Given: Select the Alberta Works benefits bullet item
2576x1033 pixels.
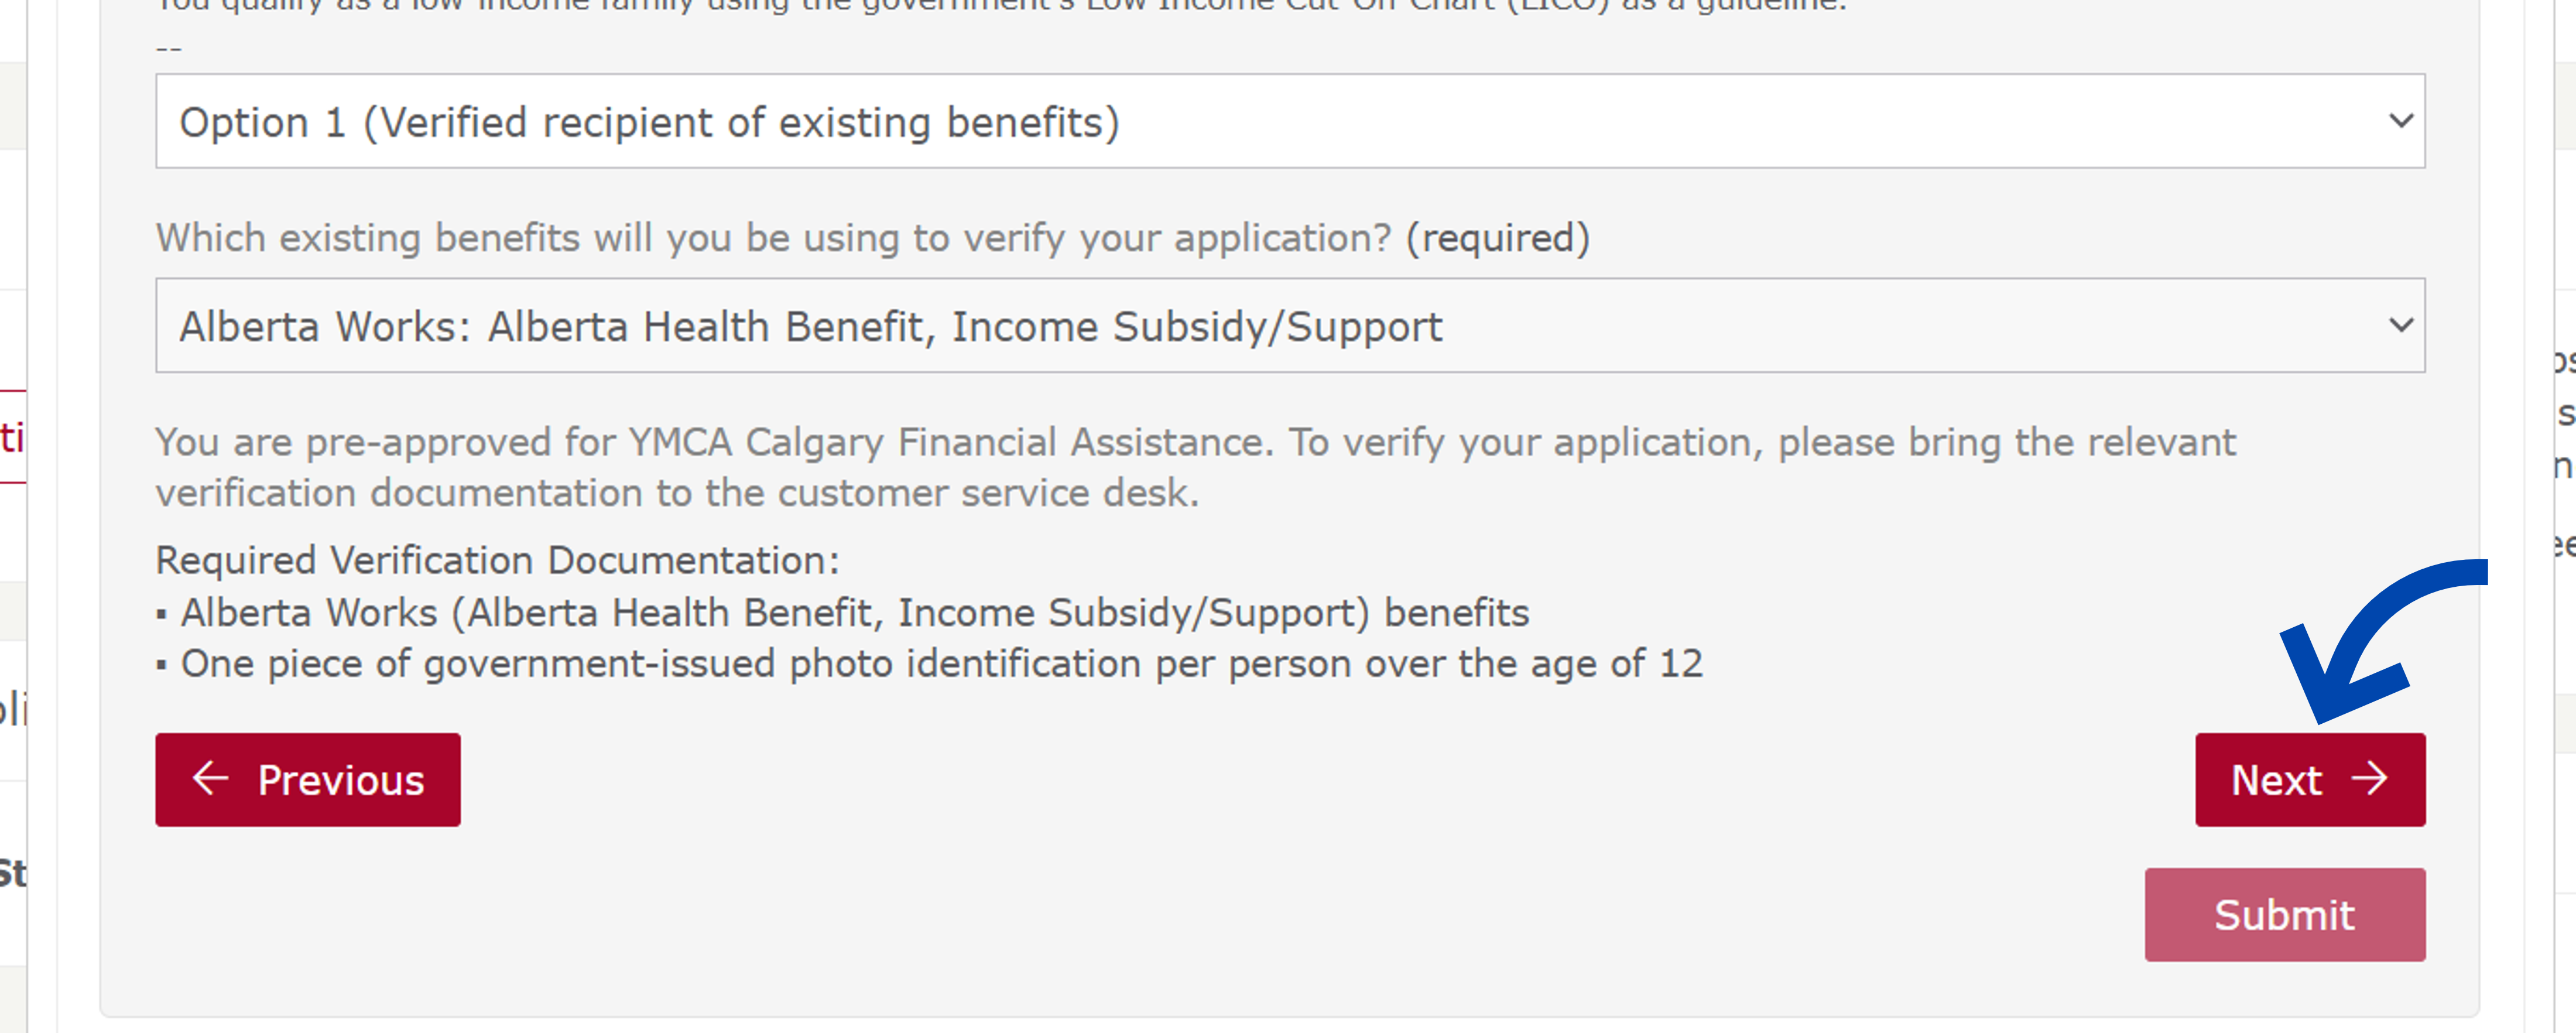Looking at the screenshot, I should pyautogui.click(x=854, y=613).
